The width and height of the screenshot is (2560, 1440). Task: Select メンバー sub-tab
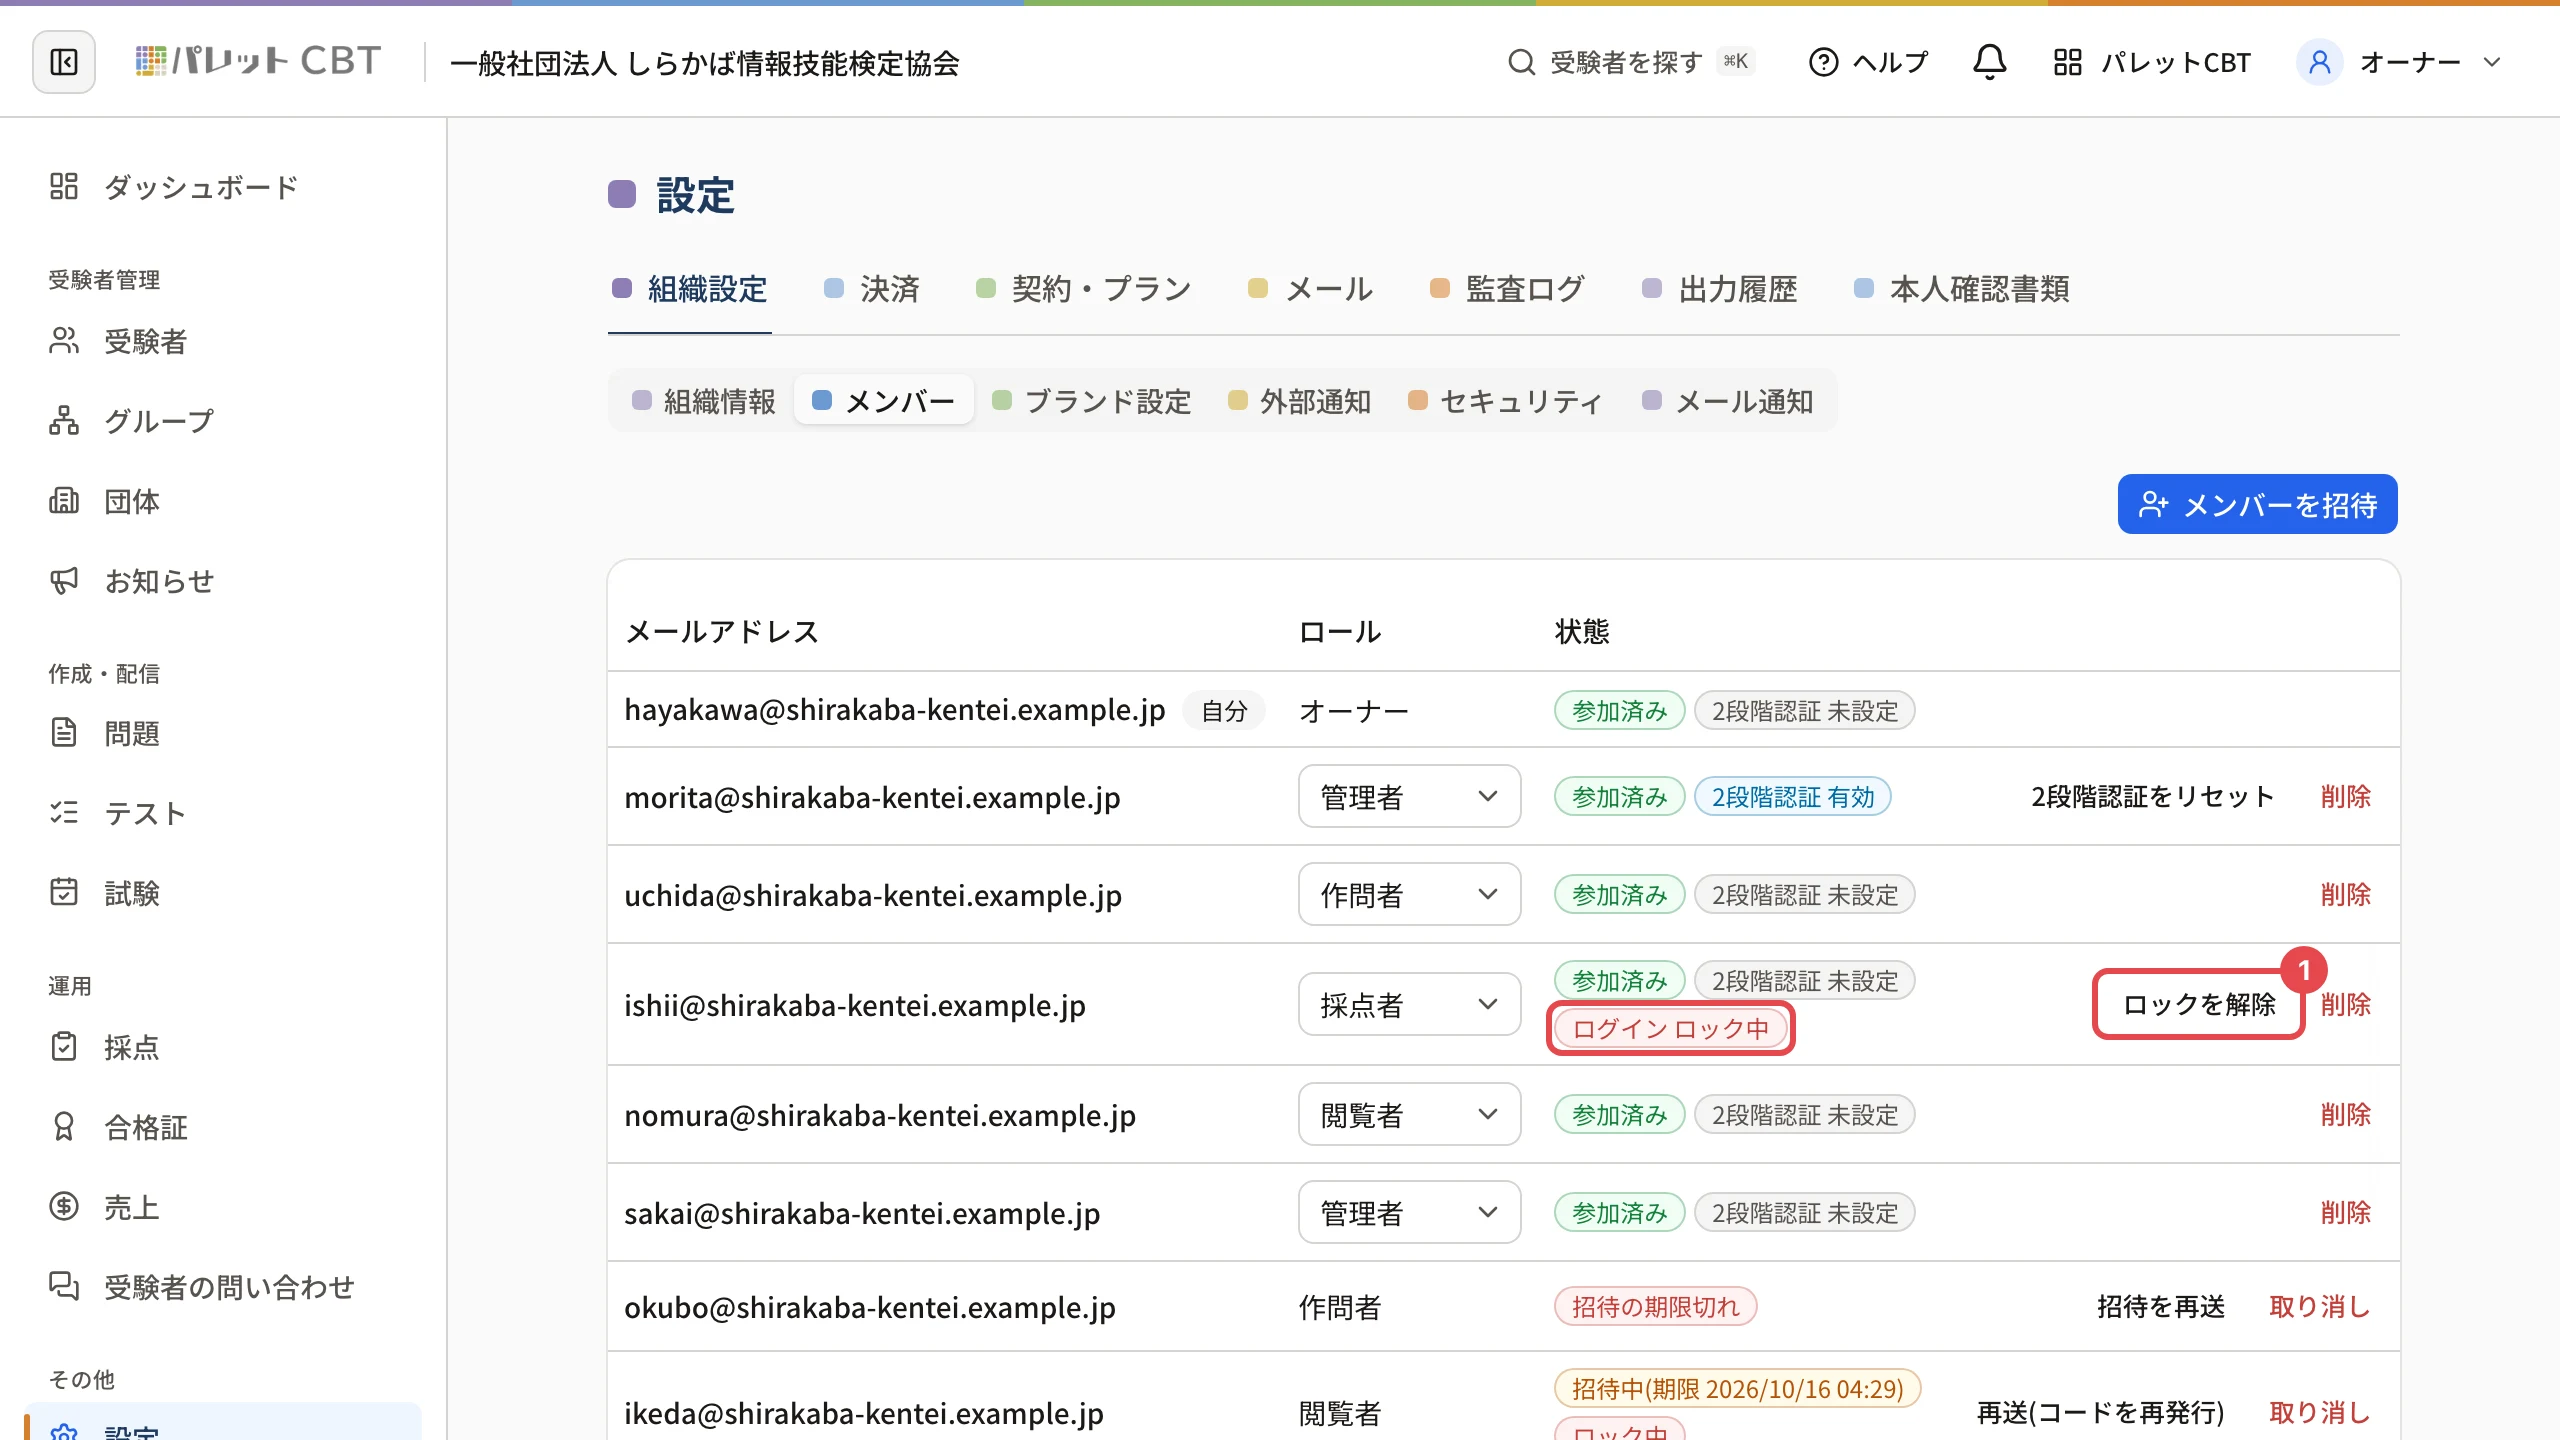pos(884,401)
